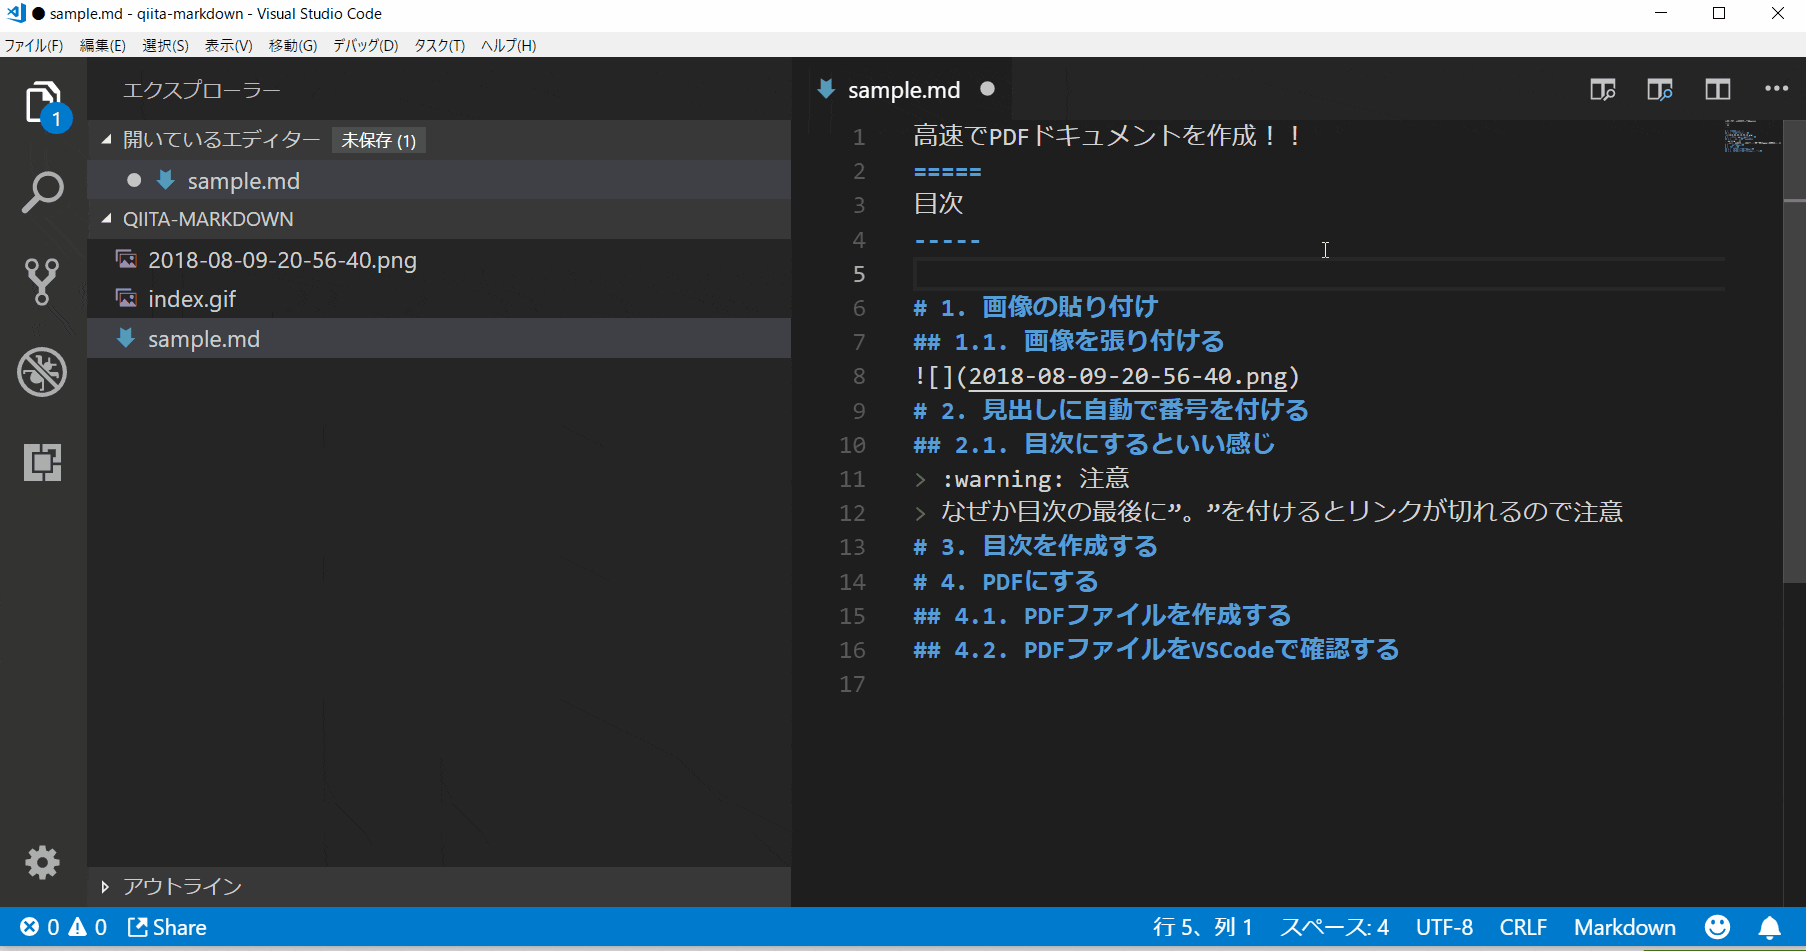This screenshot has width=1806, height=951.
Task: Open the Manage gear in the activity bar
Action: click(43, 862)
